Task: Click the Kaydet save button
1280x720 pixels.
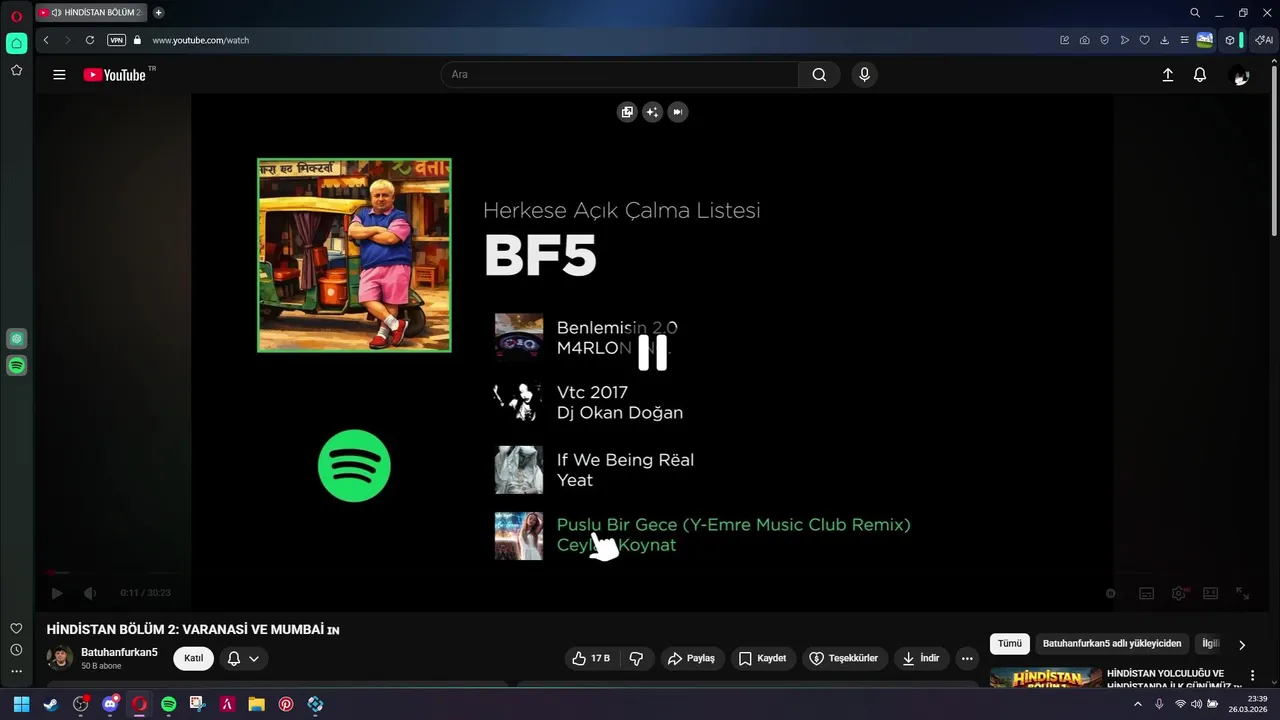Action: 762,658
